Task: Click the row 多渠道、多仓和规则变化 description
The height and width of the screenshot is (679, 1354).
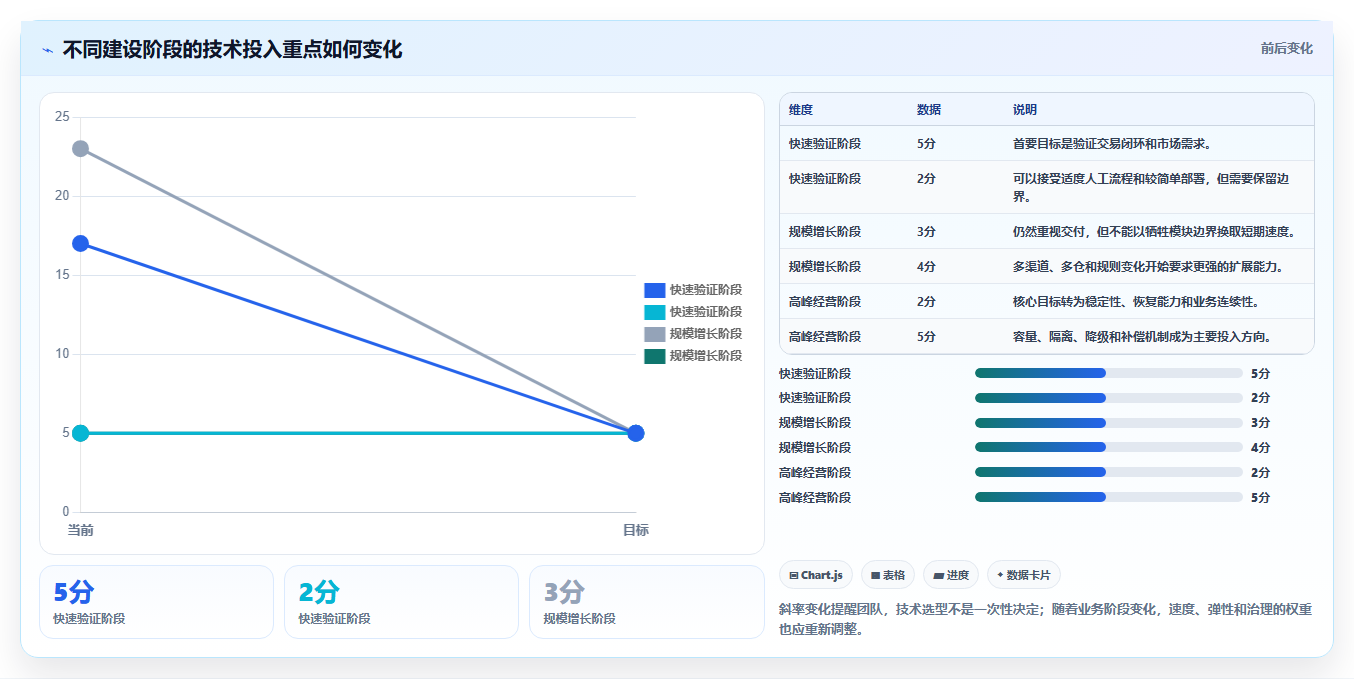Action: (1148, 267)
